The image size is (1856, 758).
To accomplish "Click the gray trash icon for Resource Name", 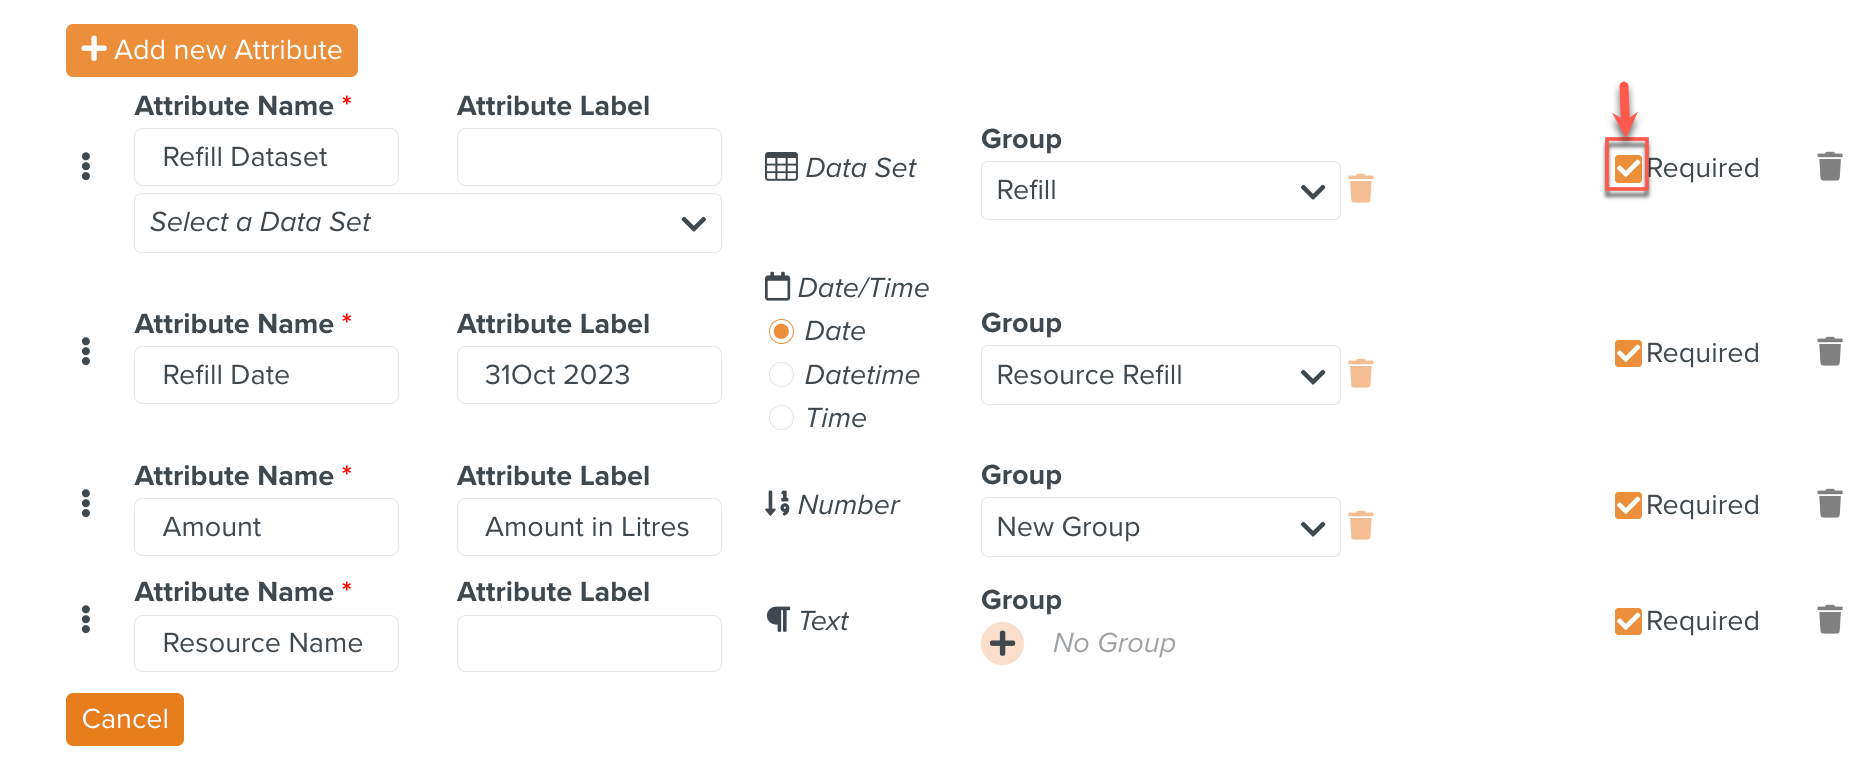I will pyautogui.click(x=1829, y=620).
